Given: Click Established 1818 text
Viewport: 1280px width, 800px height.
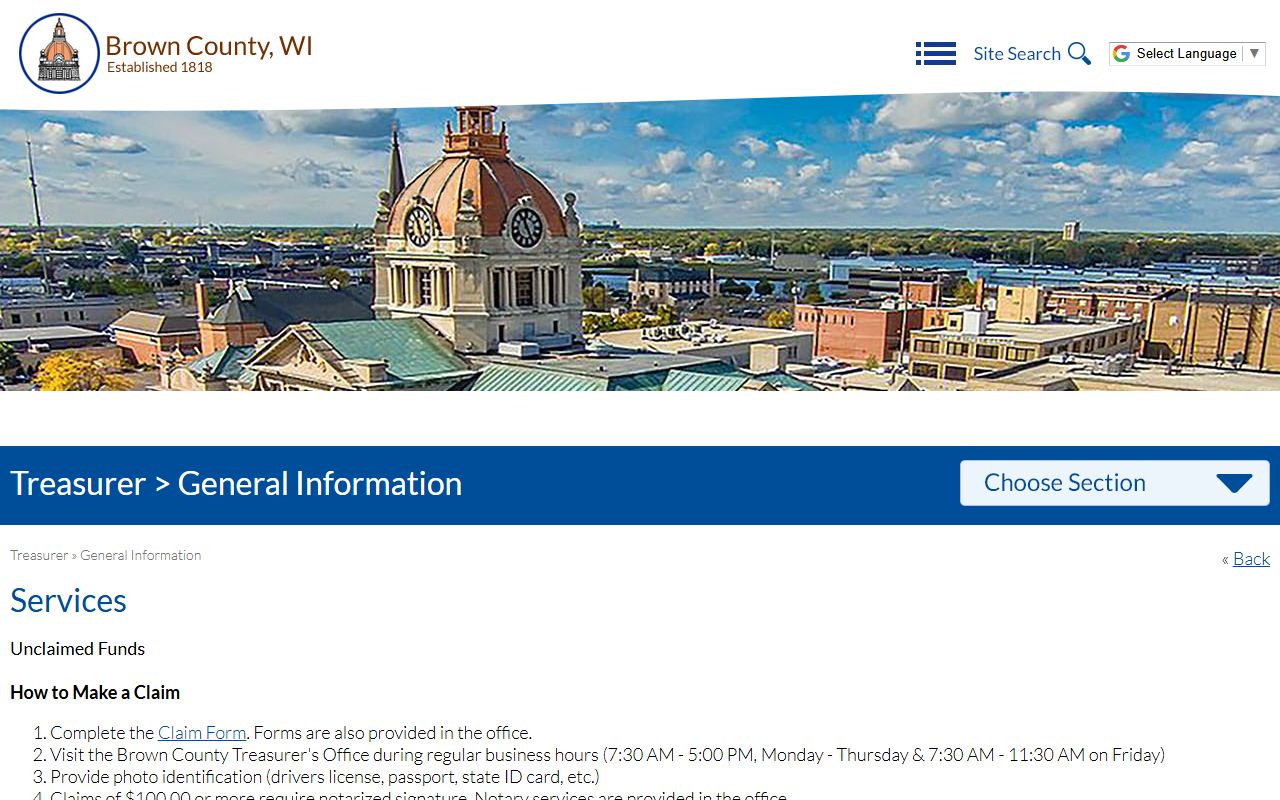Looking at the screenshot, I should pos(160,68).
